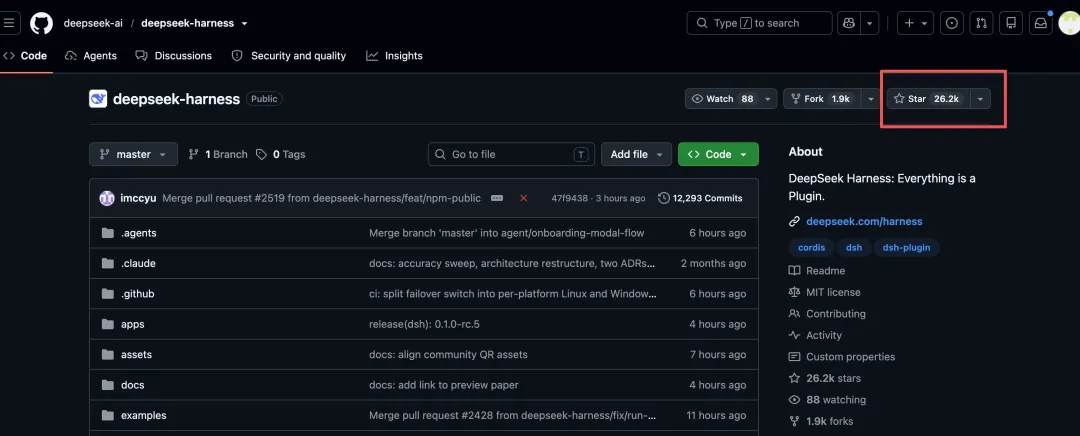Select the dsh topic tag

click(x=853, y=247)
